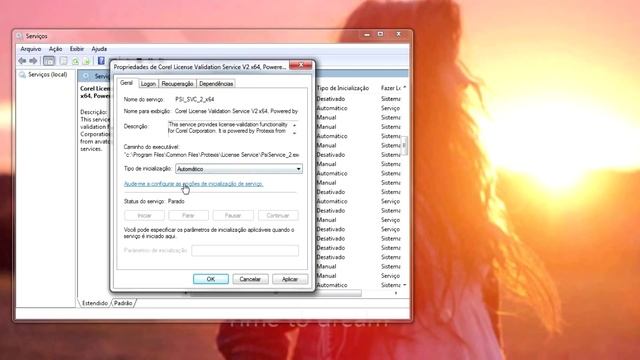Viewport: 640px width, 360px height.
Task: Click the Export list toolbar icon
Action: 86,61
